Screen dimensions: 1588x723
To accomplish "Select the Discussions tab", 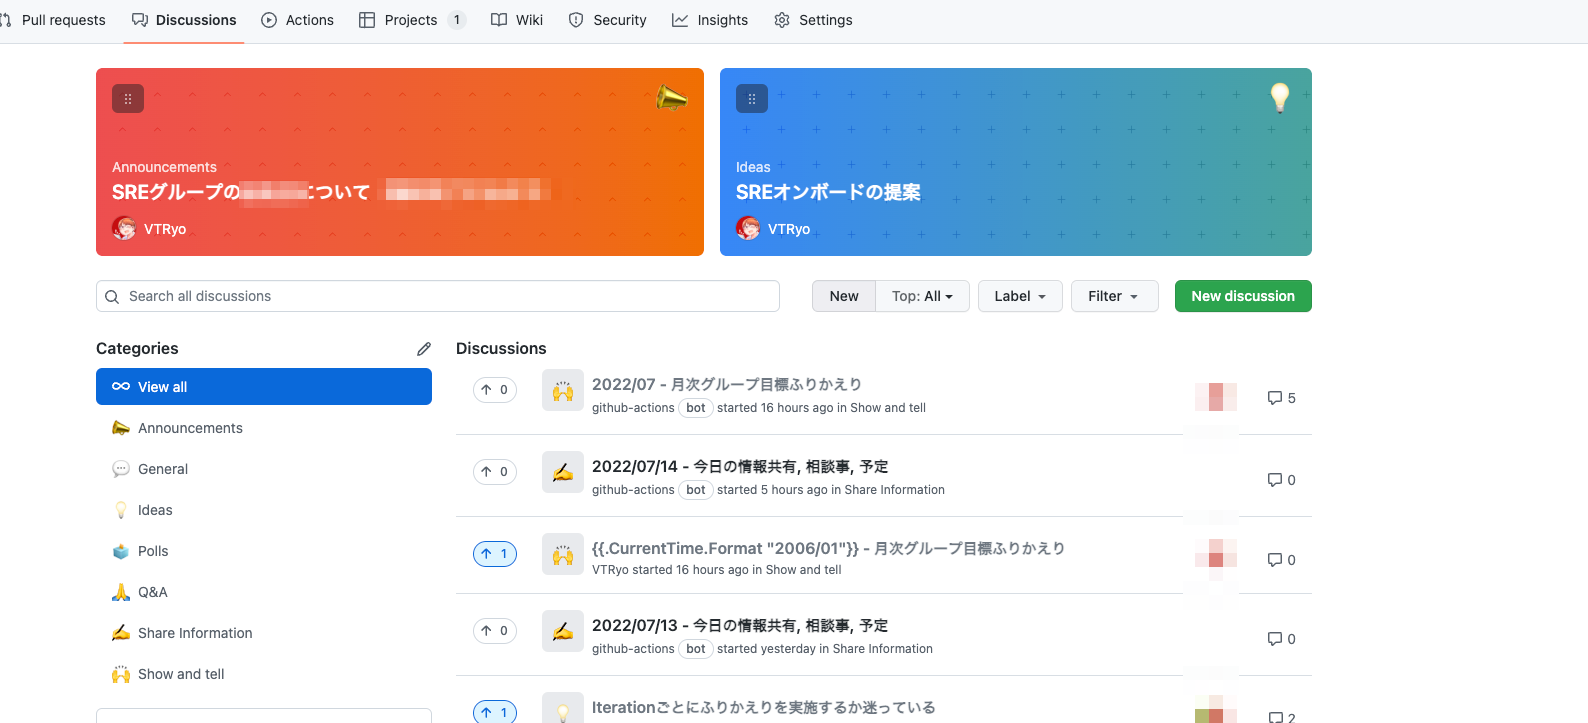I will click(x=184, y=20).
